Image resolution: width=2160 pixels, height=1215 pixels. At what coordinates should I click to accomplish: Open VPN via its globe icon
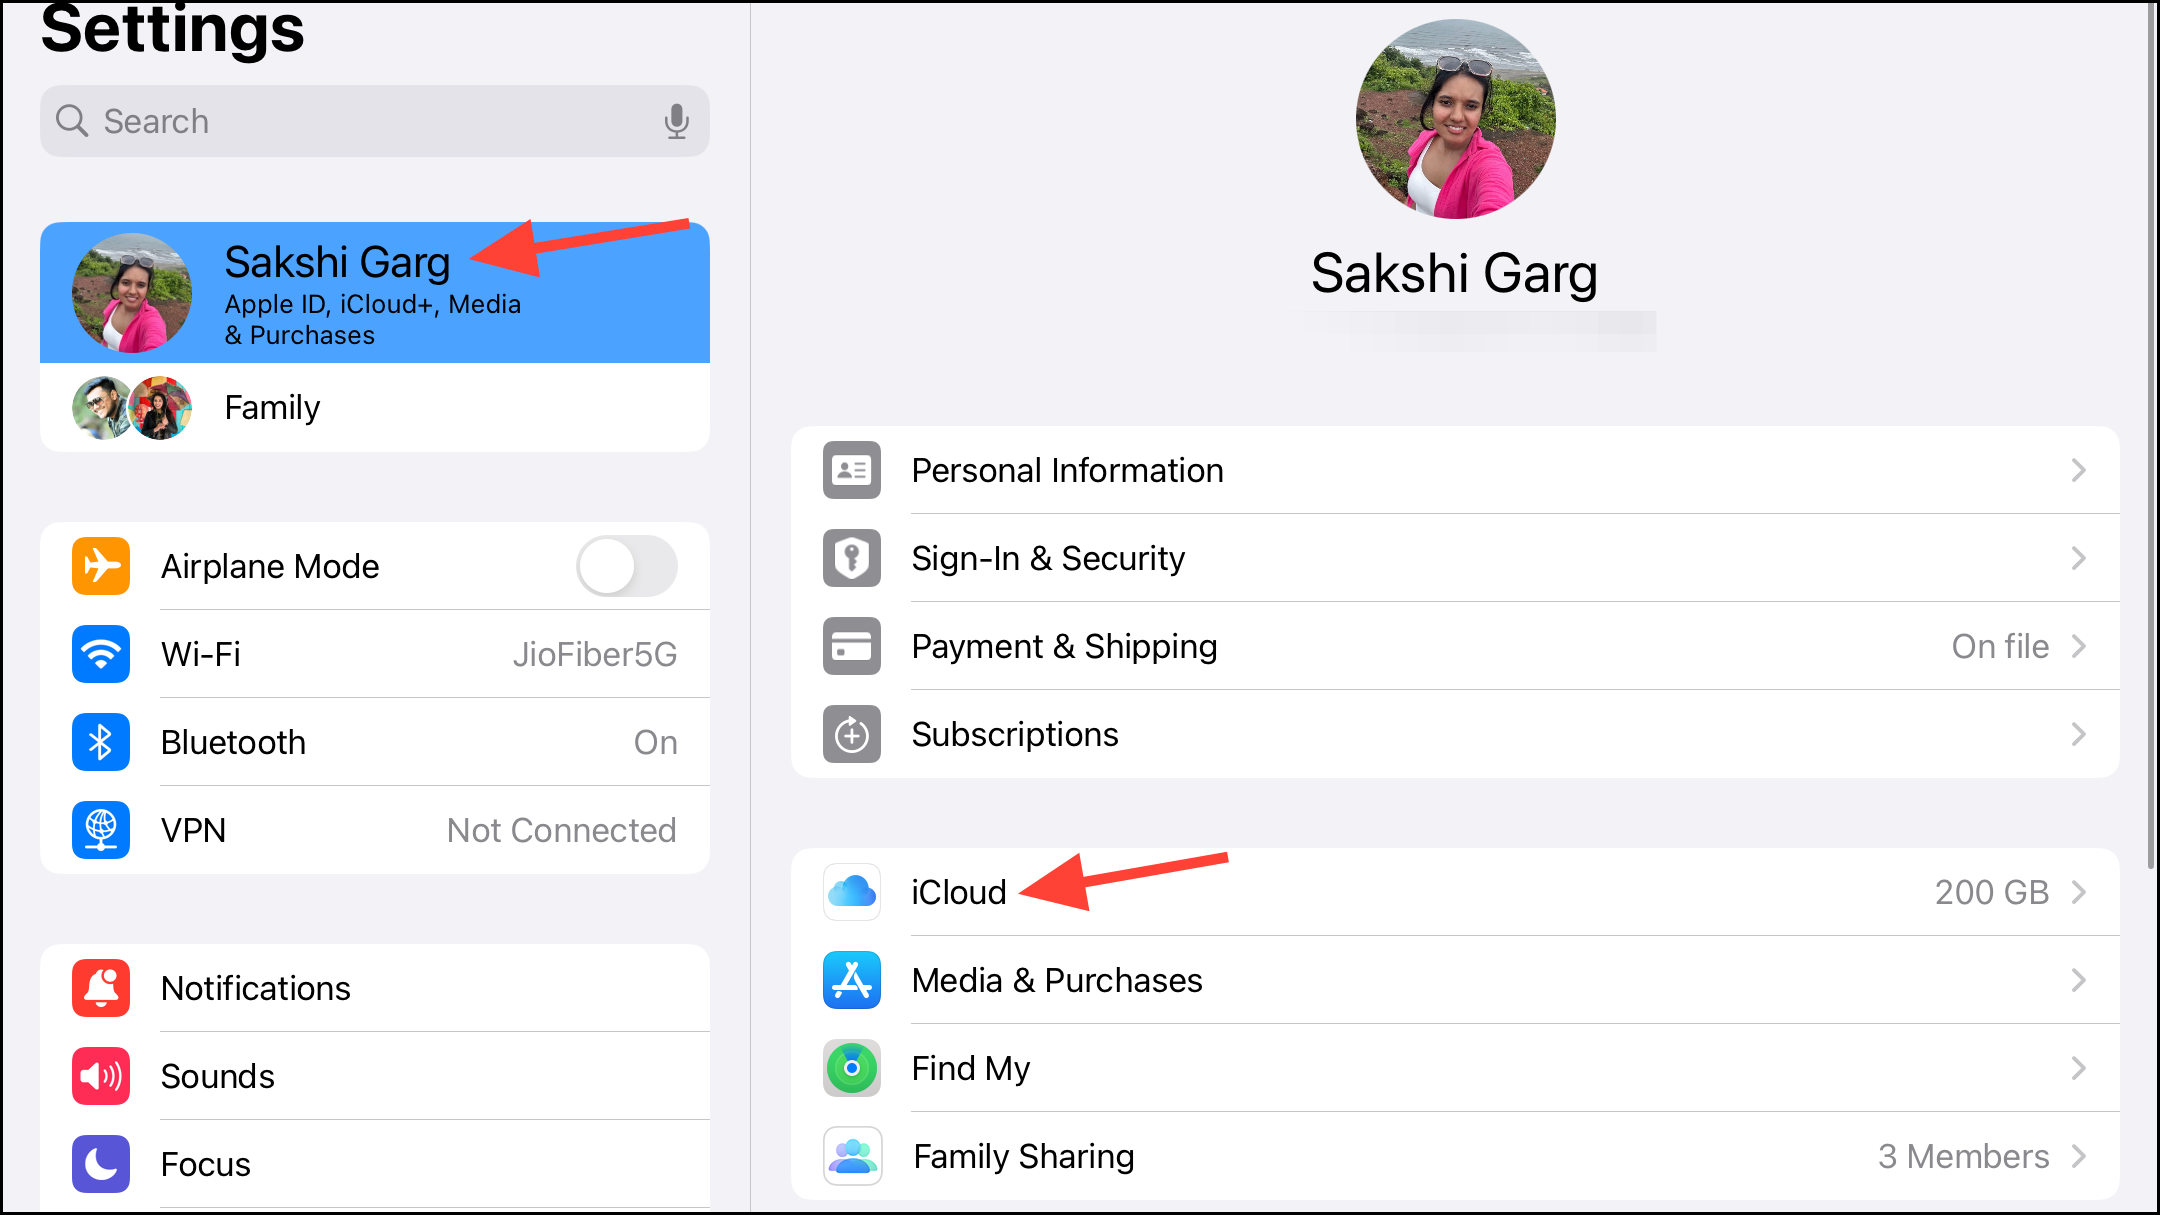101,830
